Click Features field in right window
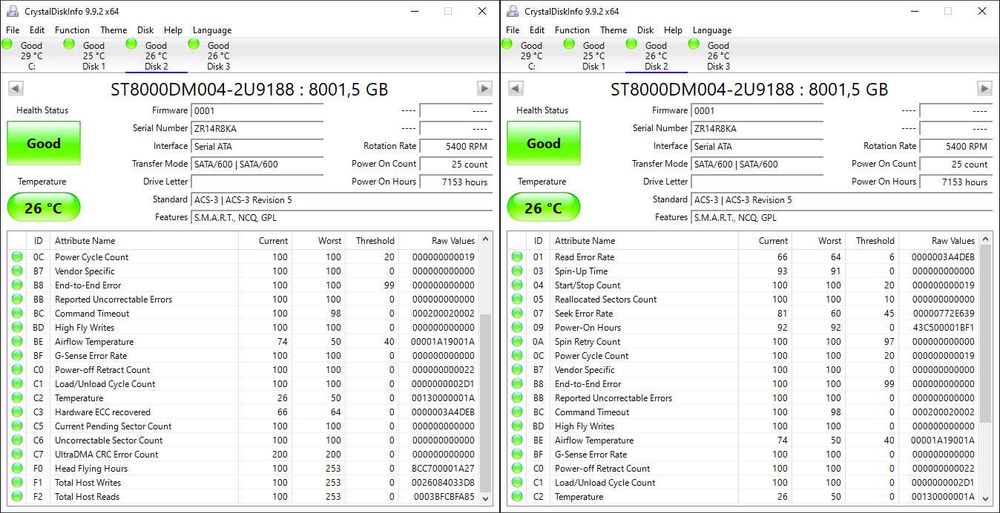This screenshot has width=1000, height=513. click(842, 218)
